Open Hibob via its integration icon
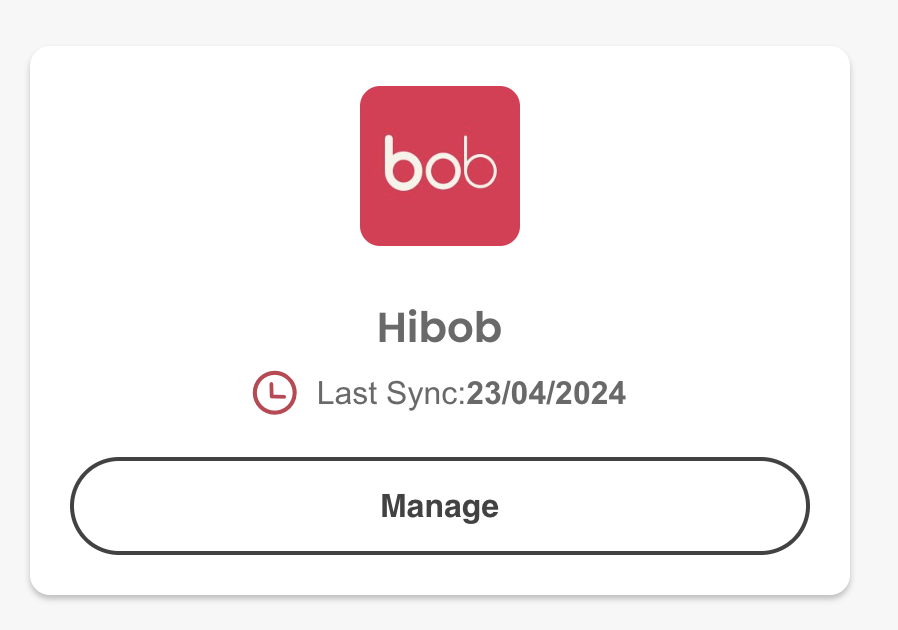Screen dimensions: 898x630 click(x=440, y=166)
